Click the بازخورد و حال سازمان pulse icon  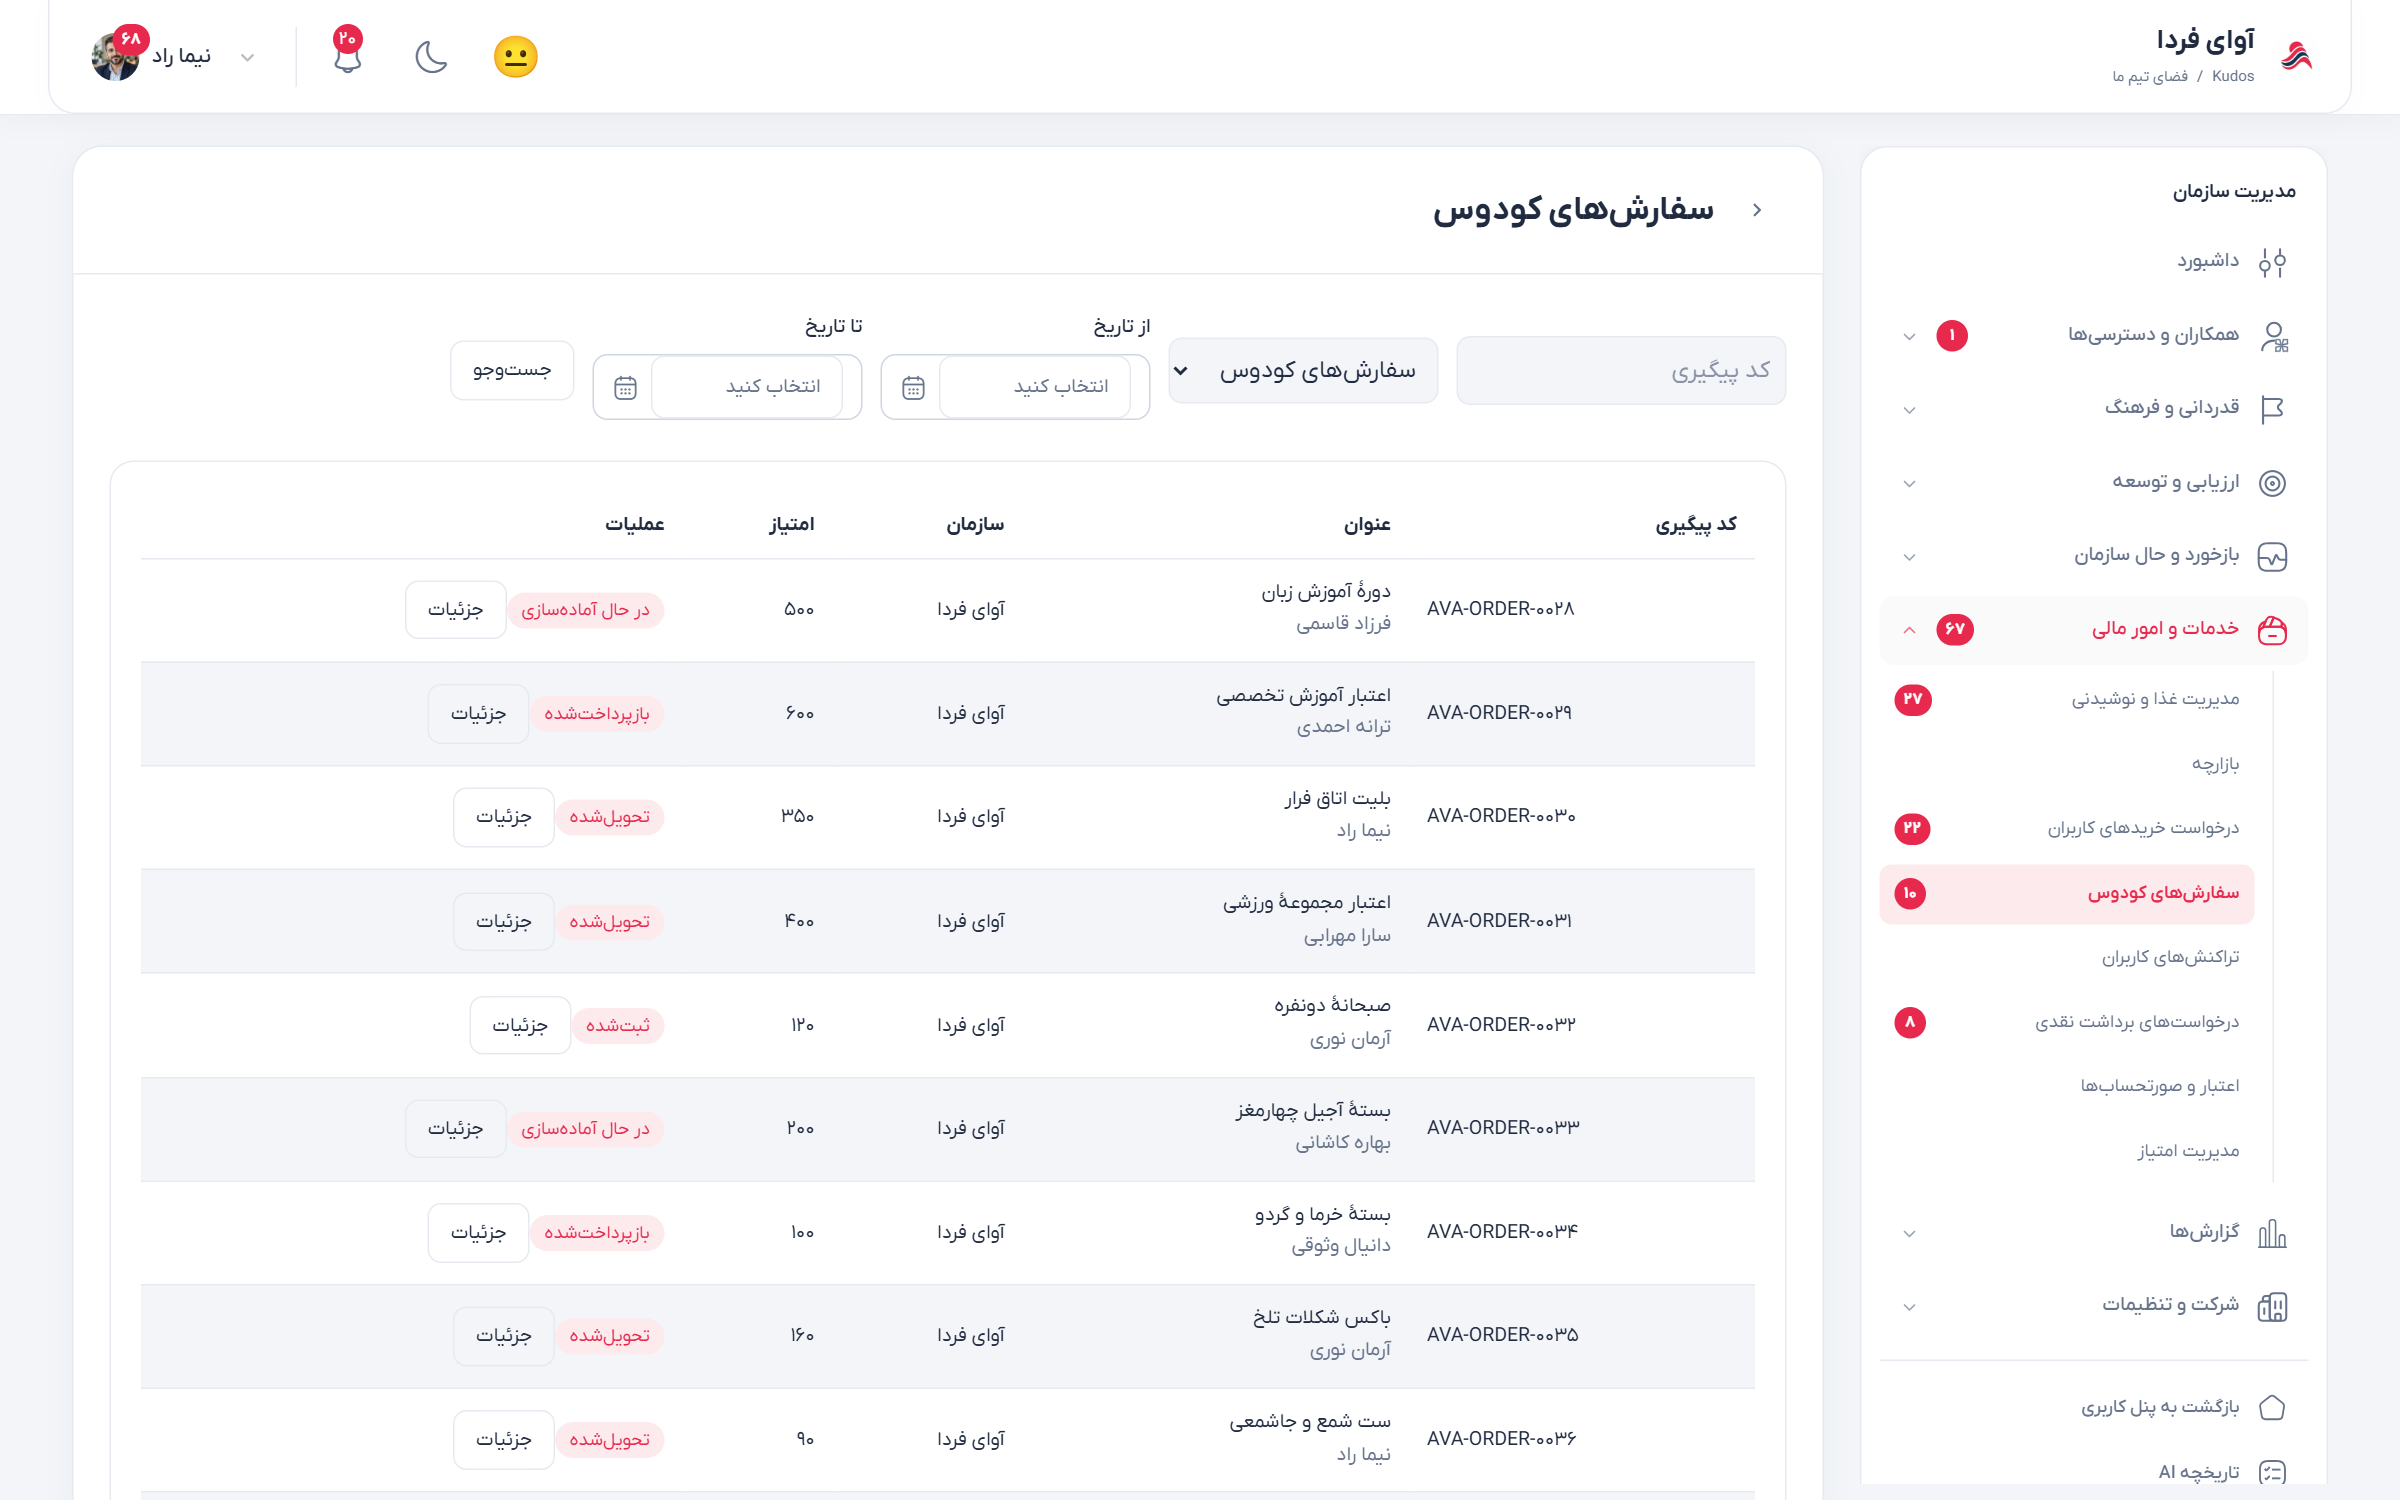click(2272, 556)
